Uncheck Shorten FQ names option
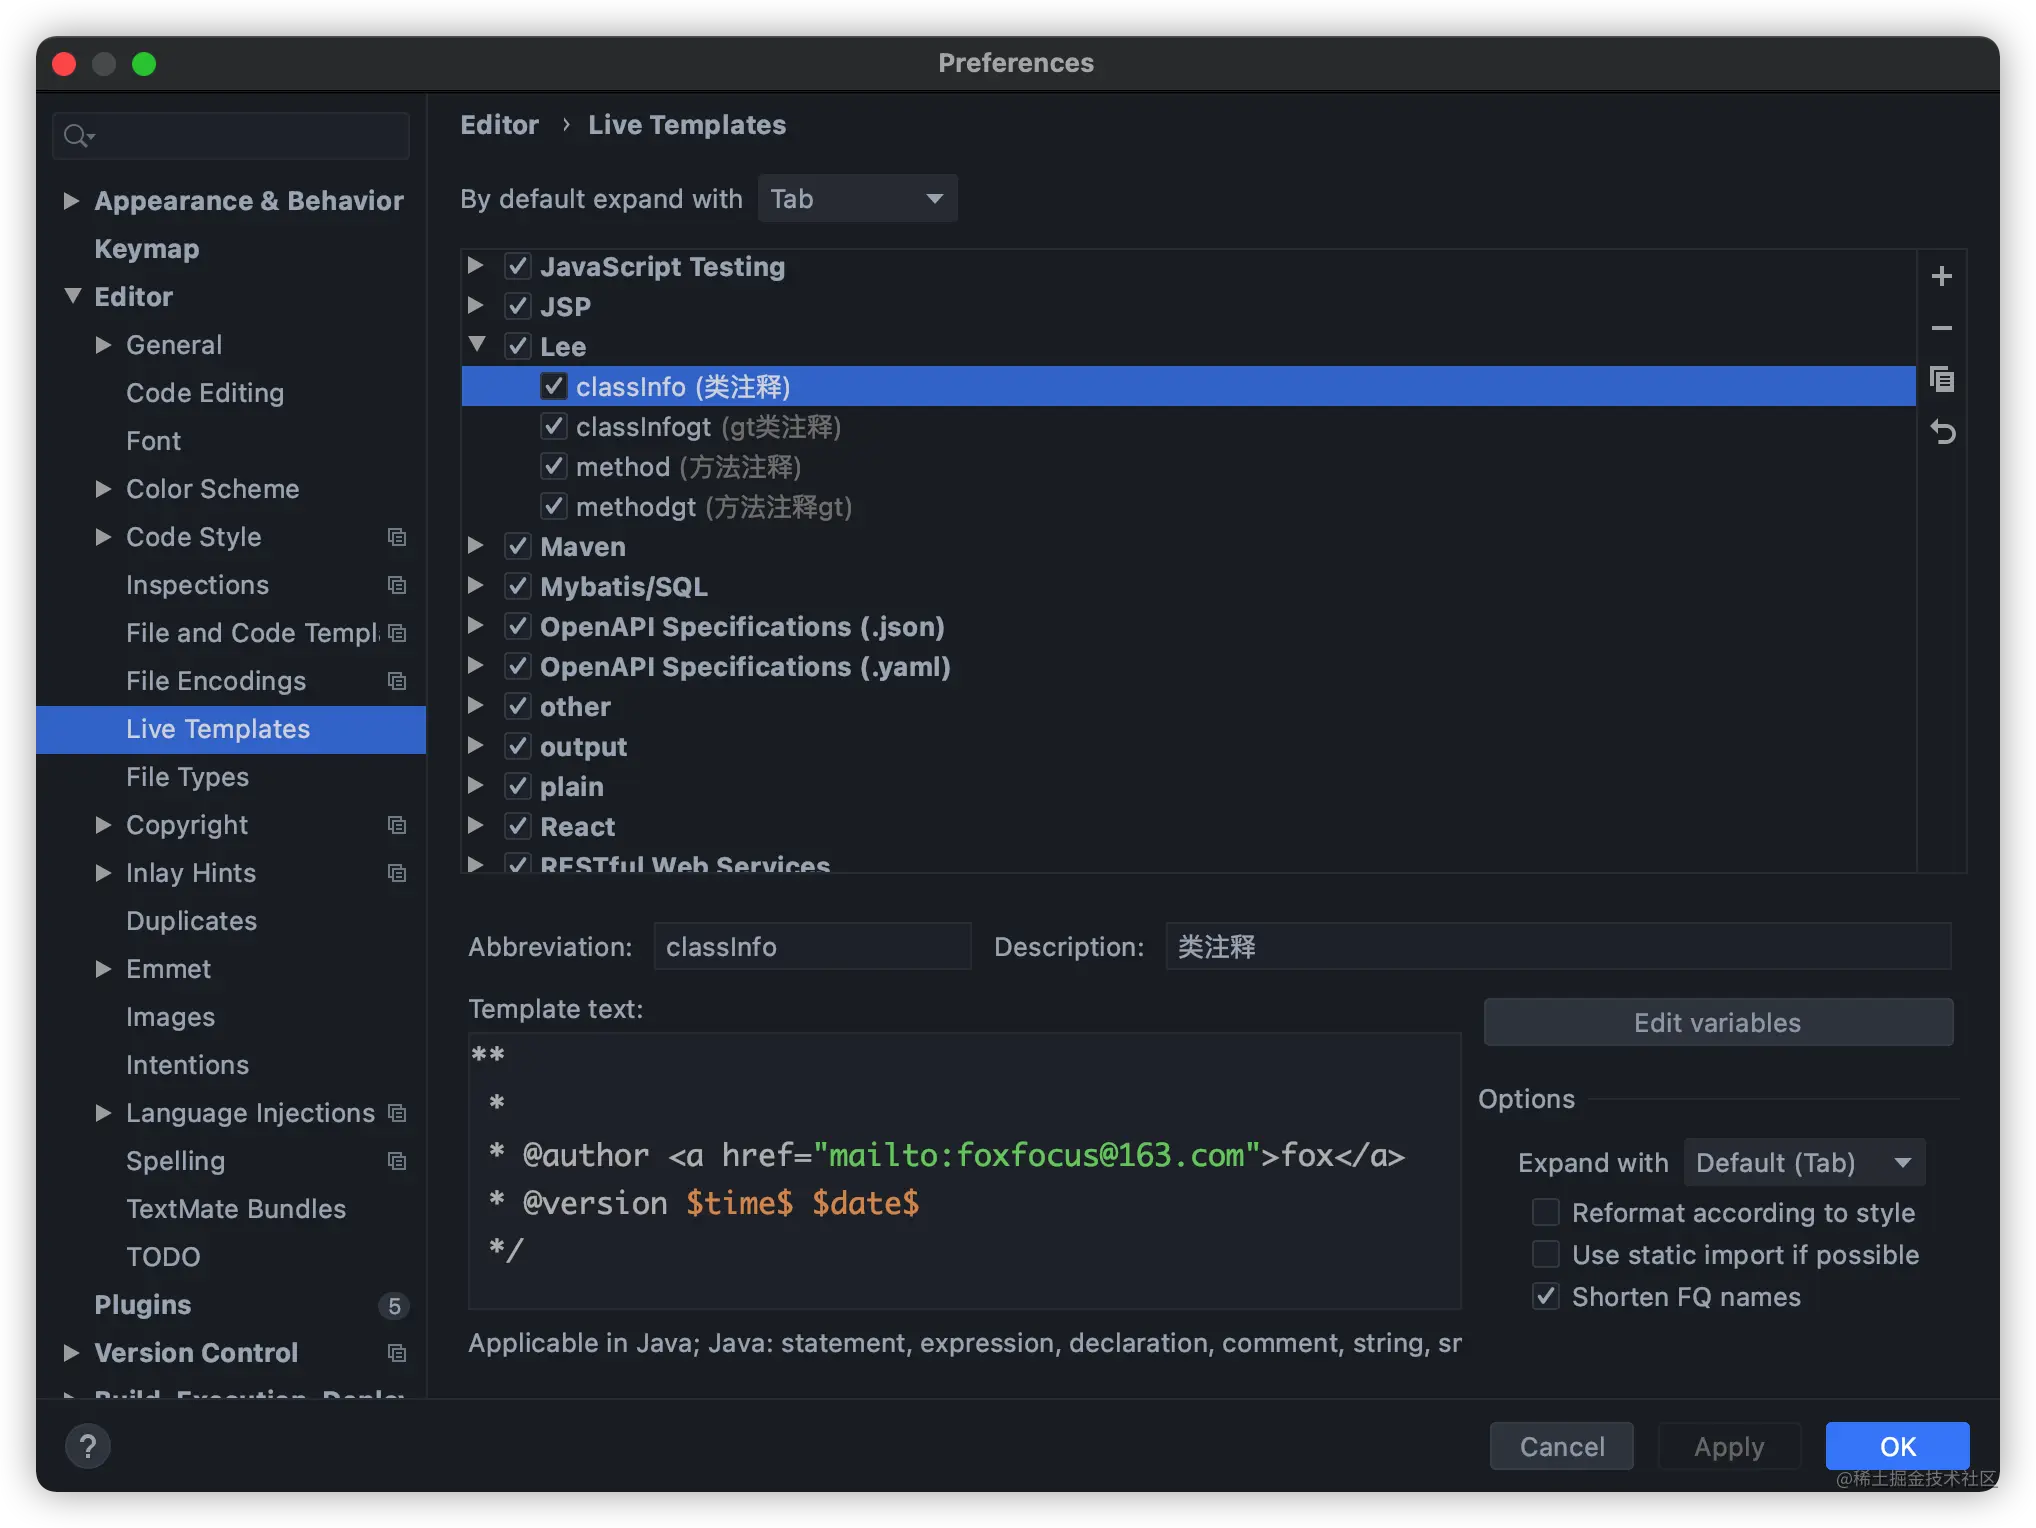The height and width of the screenshot is (1528, 2036). (1545, 1296)
